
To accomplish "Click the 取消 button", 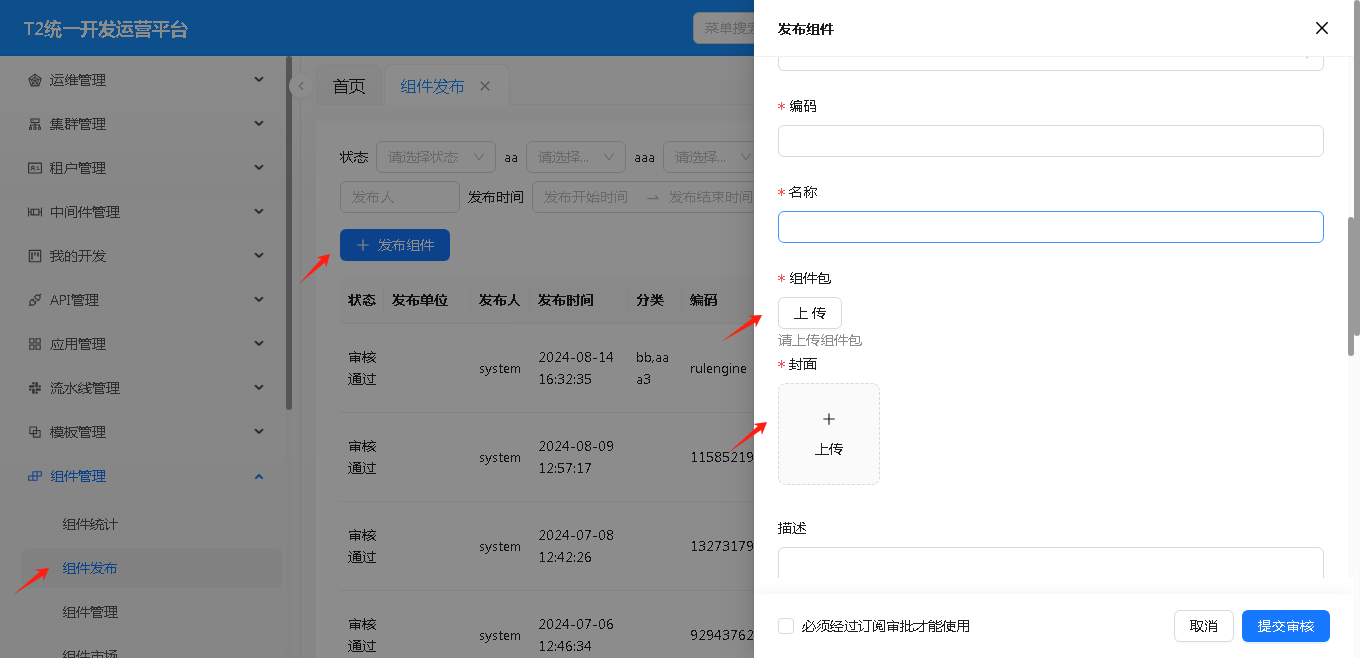I will tap(1204, 626).
